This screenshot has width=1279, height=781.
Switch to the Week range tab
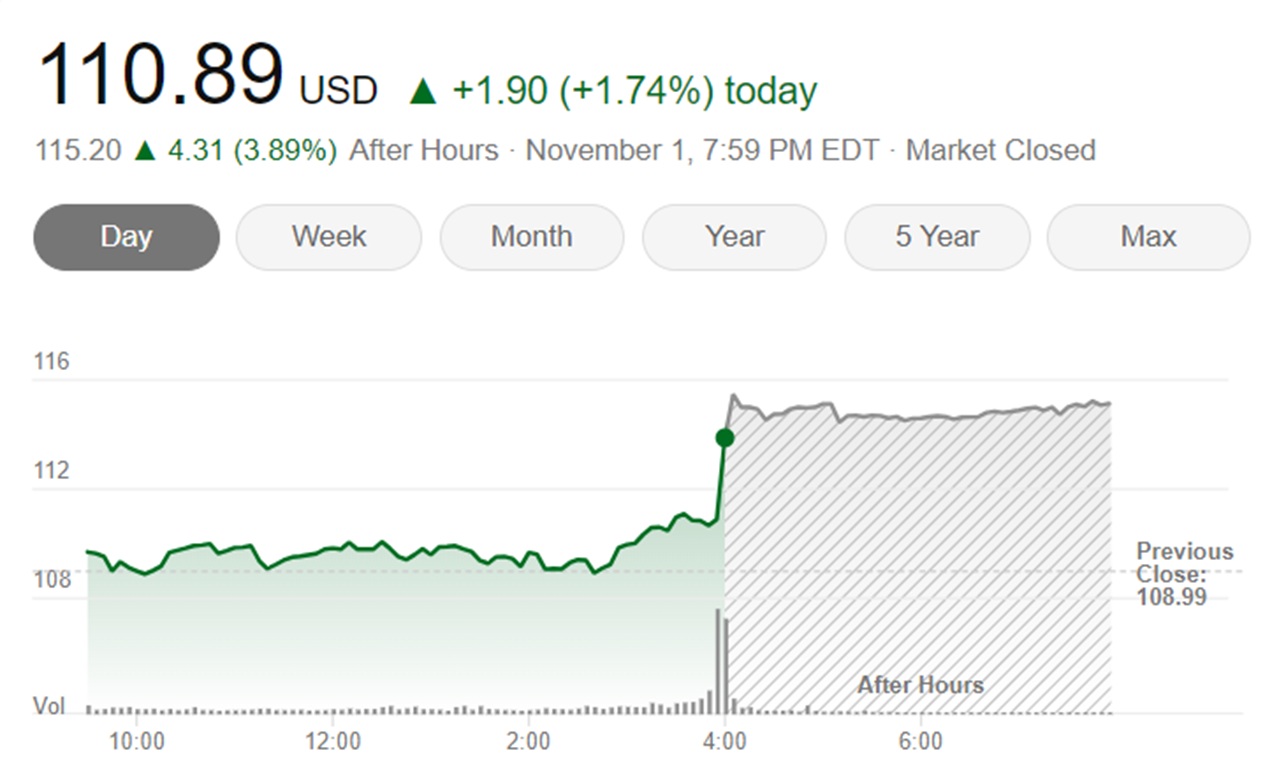pos(328,237)
